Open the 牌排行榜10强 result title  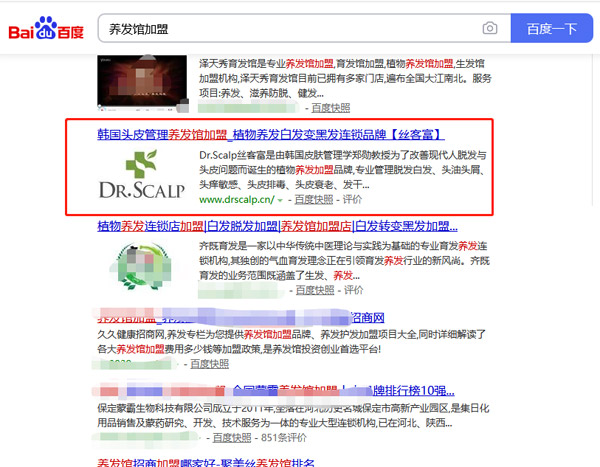pyautogui.click(x=276, y=391)
